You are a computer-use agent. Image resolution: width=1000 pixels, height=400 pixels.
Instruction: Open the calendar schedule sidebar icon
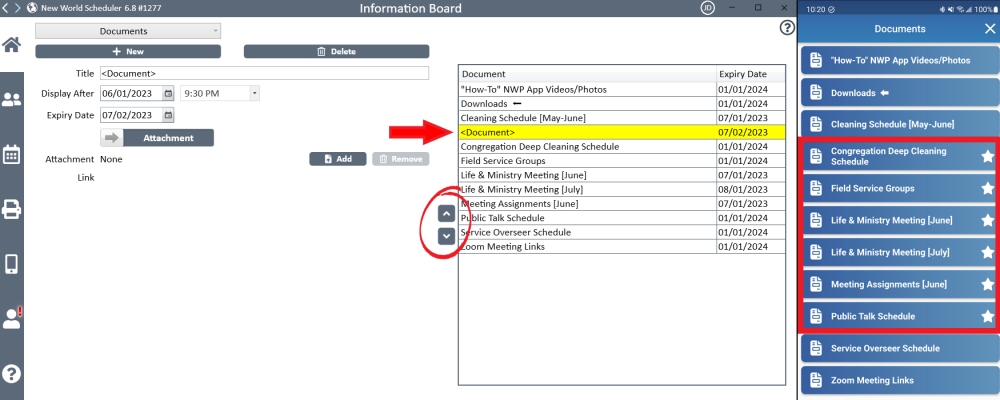(12, 154)
